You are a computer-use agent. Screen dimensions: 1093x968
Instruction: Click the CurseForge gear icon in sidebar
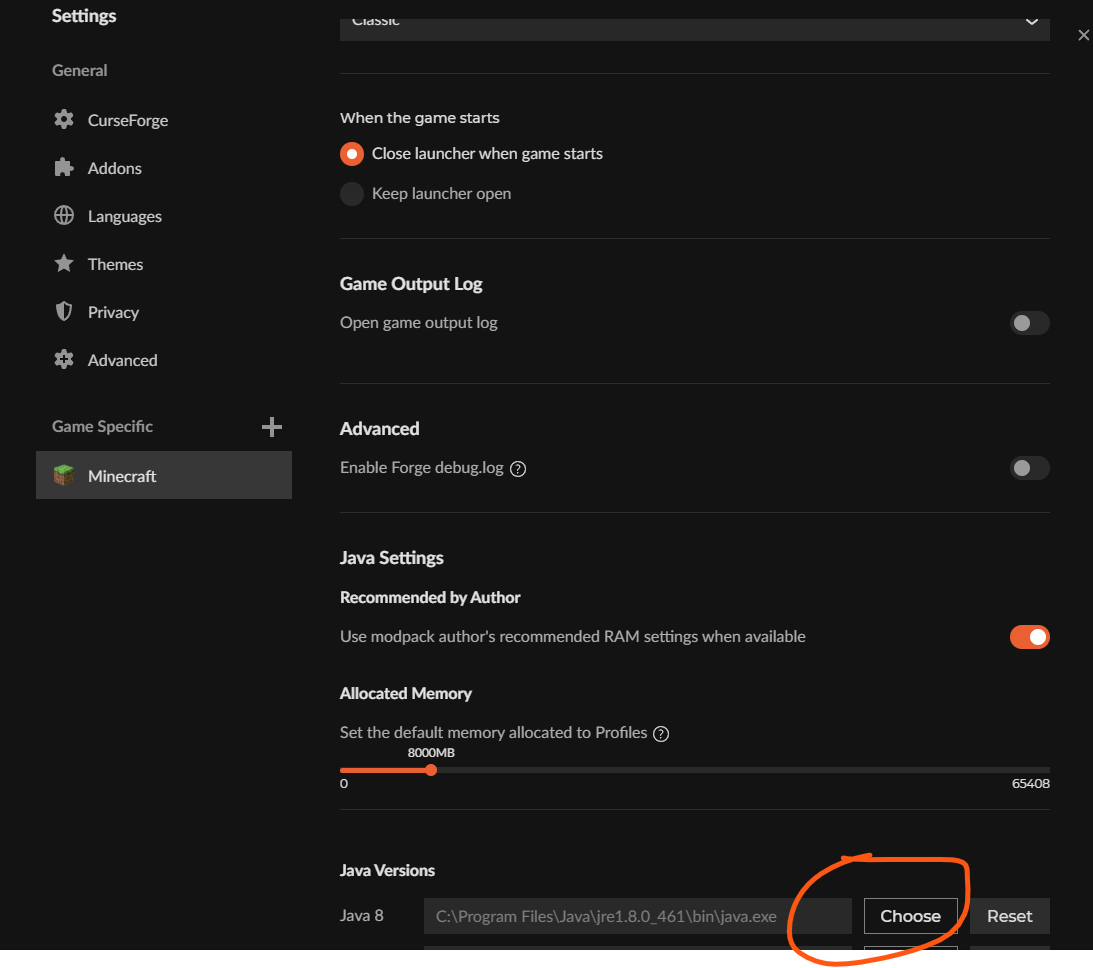[x=64, y=120]
